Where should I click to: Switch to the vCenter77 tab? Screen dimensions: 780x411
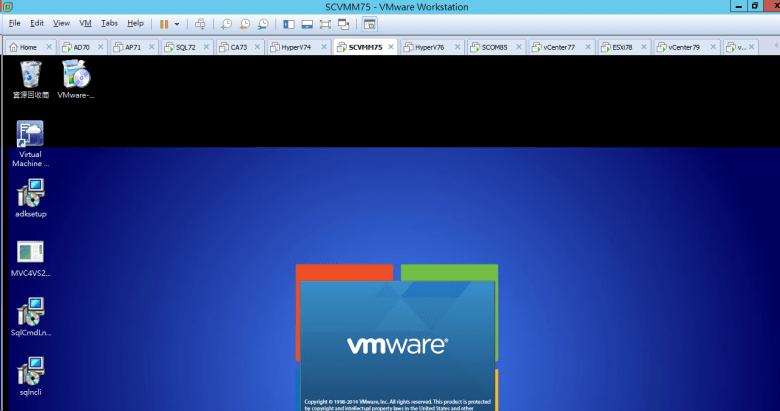pyautogui.click(x=558, y=47)
